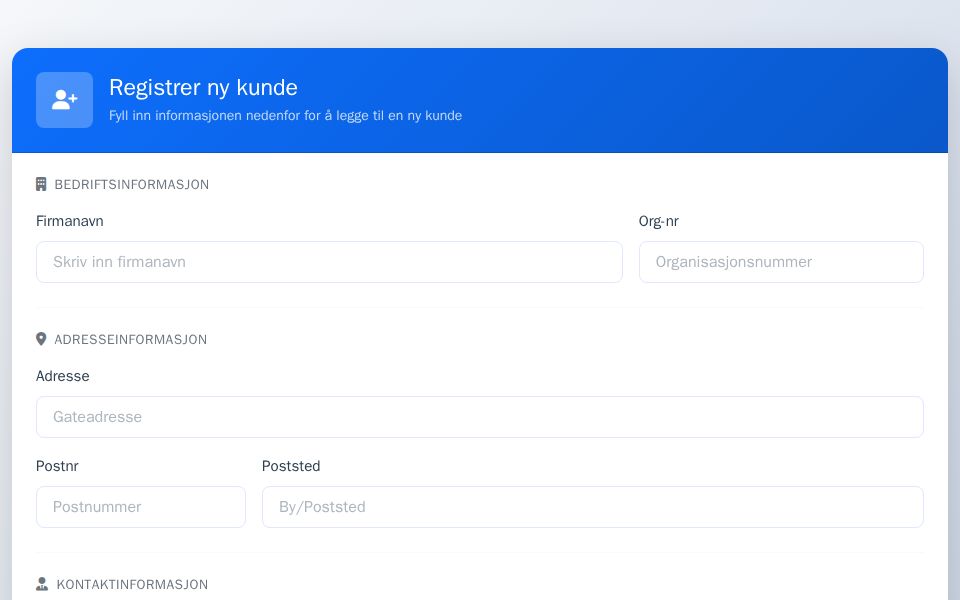Image resolution: width=960 pixels, height=600 pixels.
Task: Click the Adresse field label
Action: [62, 376]
